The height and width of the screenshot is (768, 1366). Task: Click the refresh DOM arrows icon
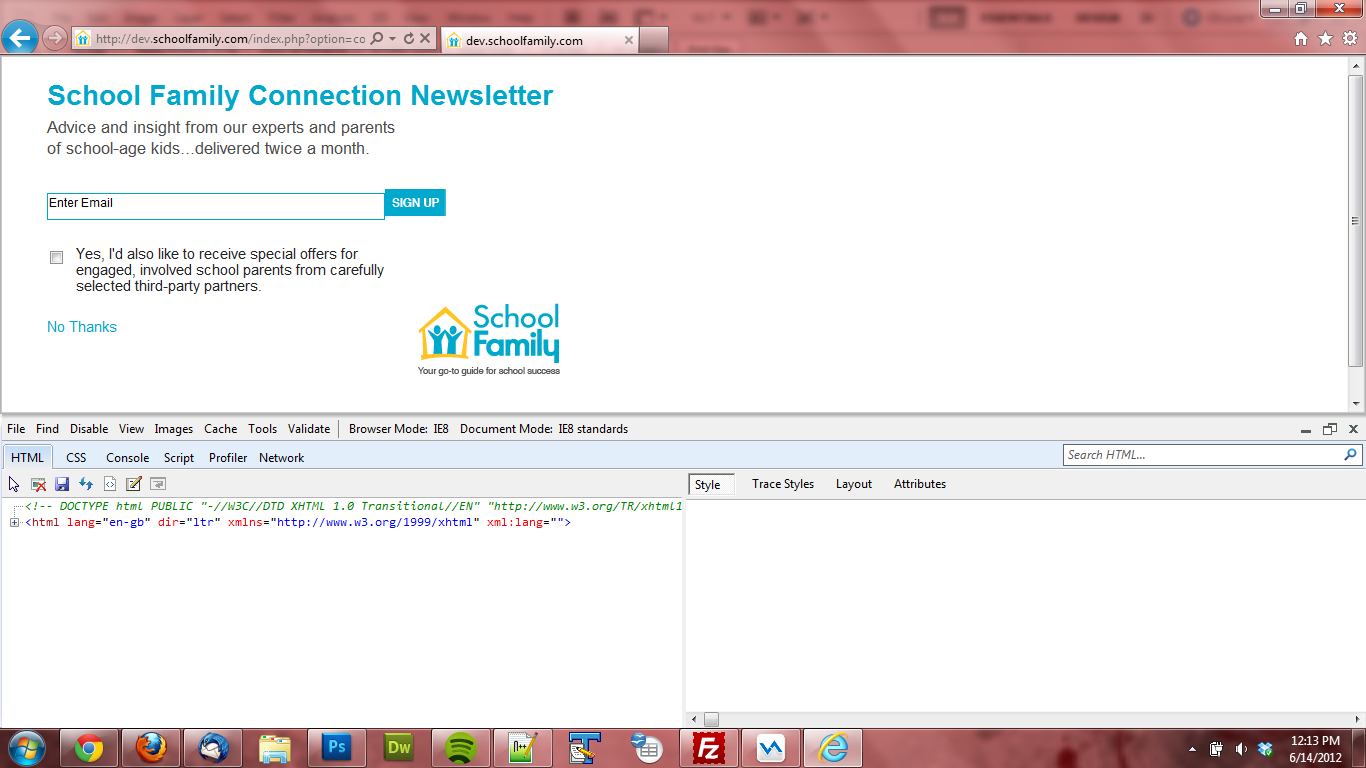[x=86, y=484]
